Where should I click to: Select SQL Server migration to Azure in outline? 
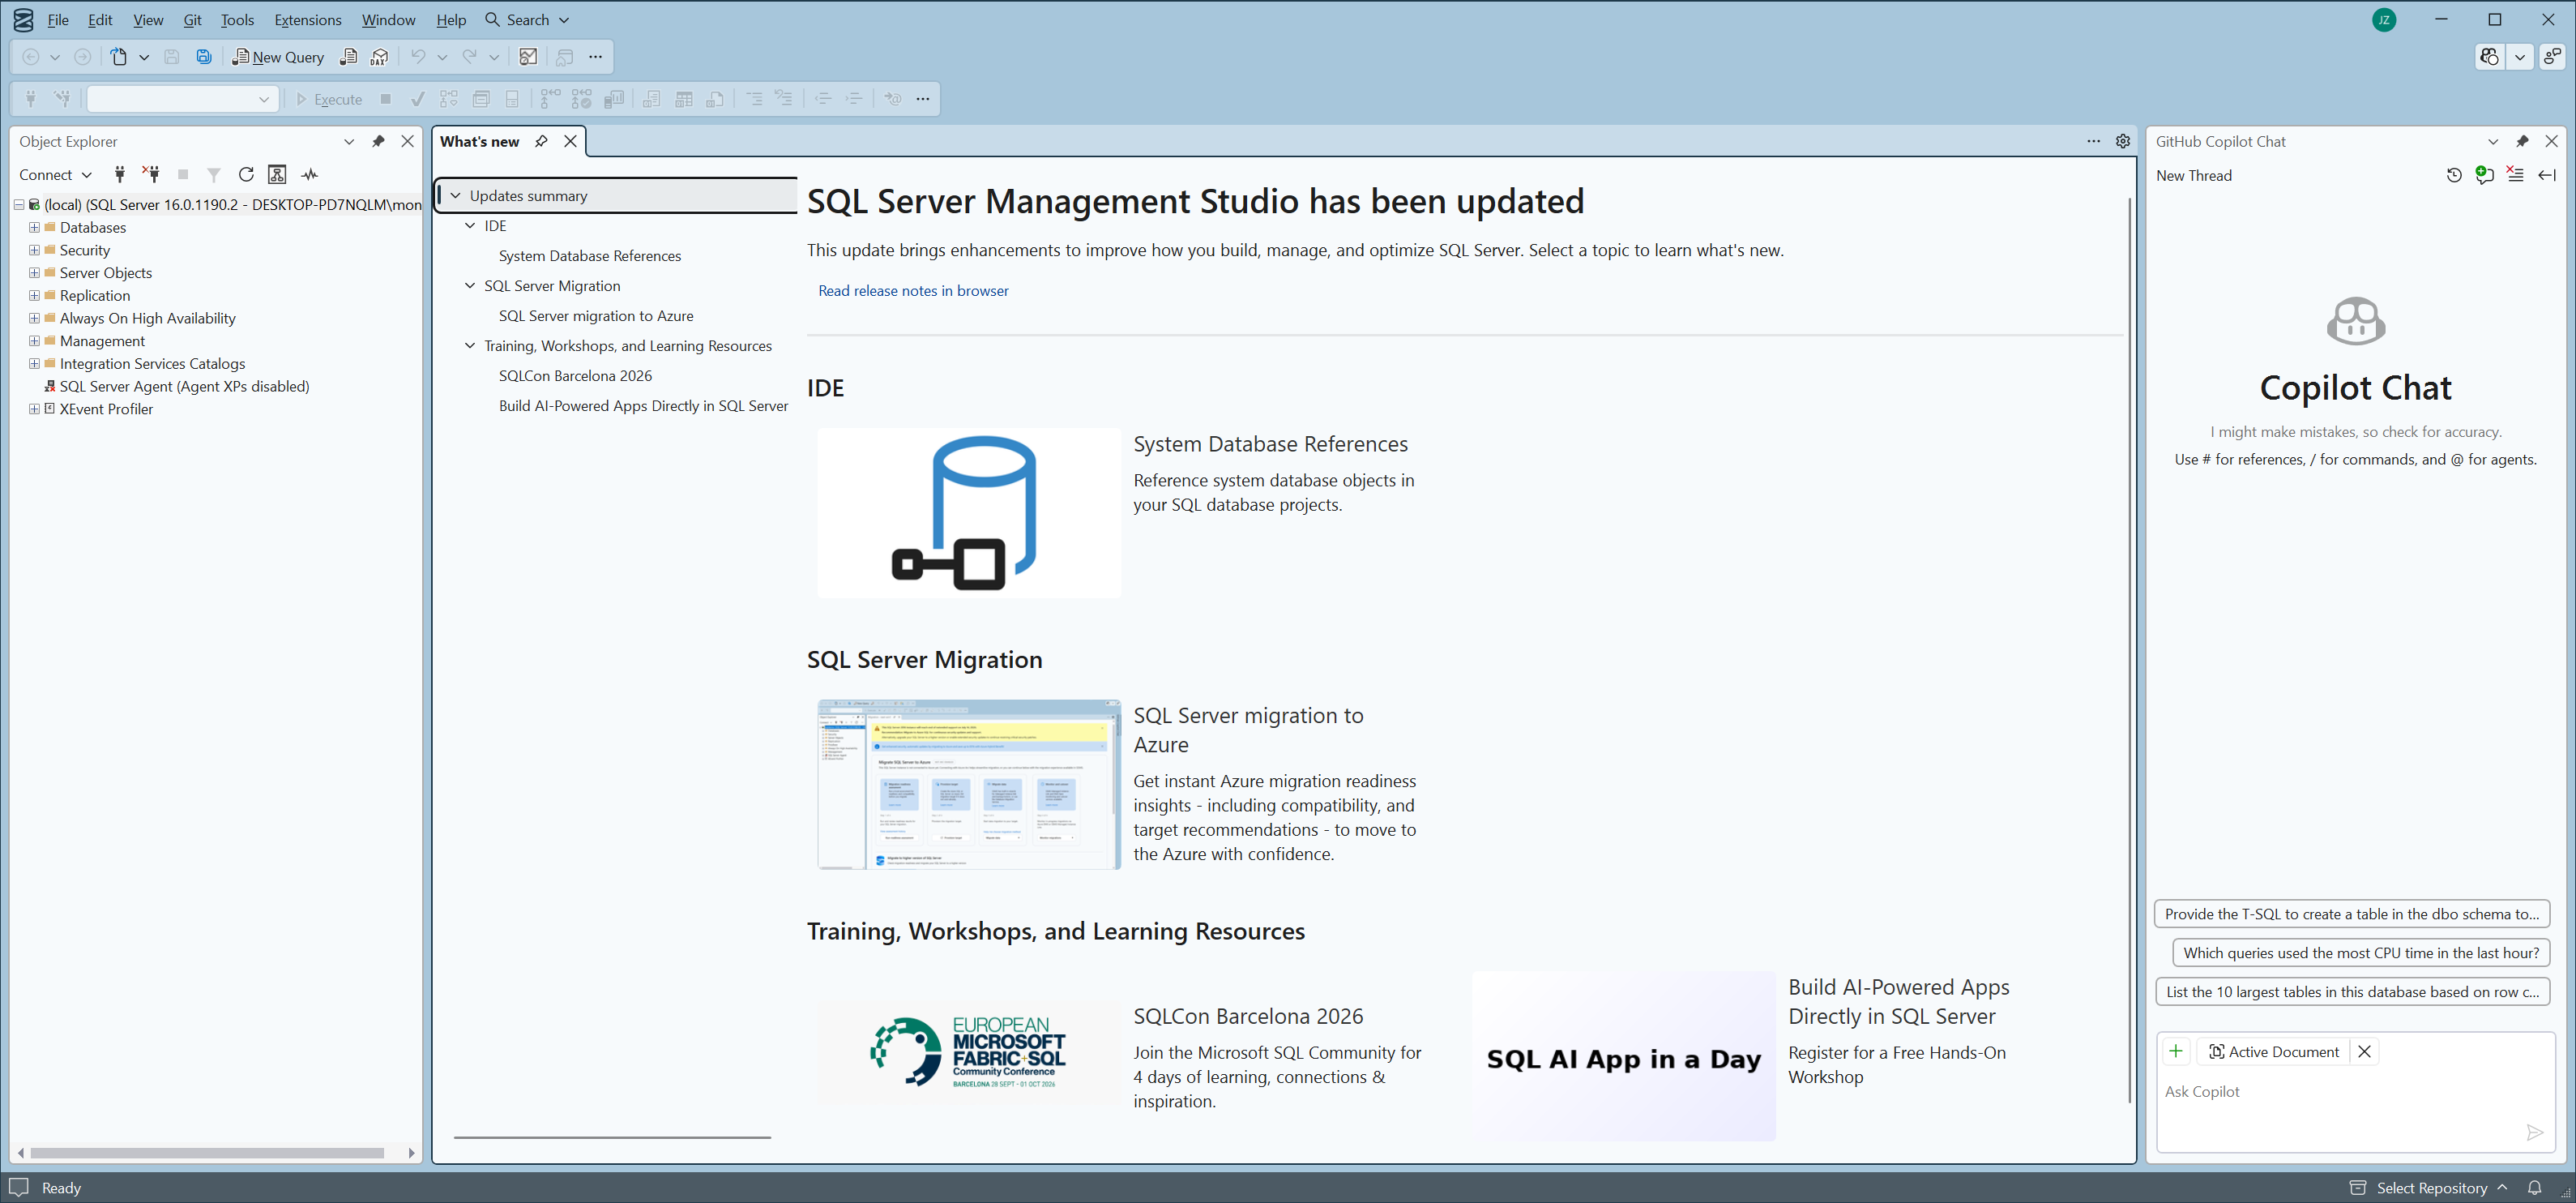(x=596, y=316)
